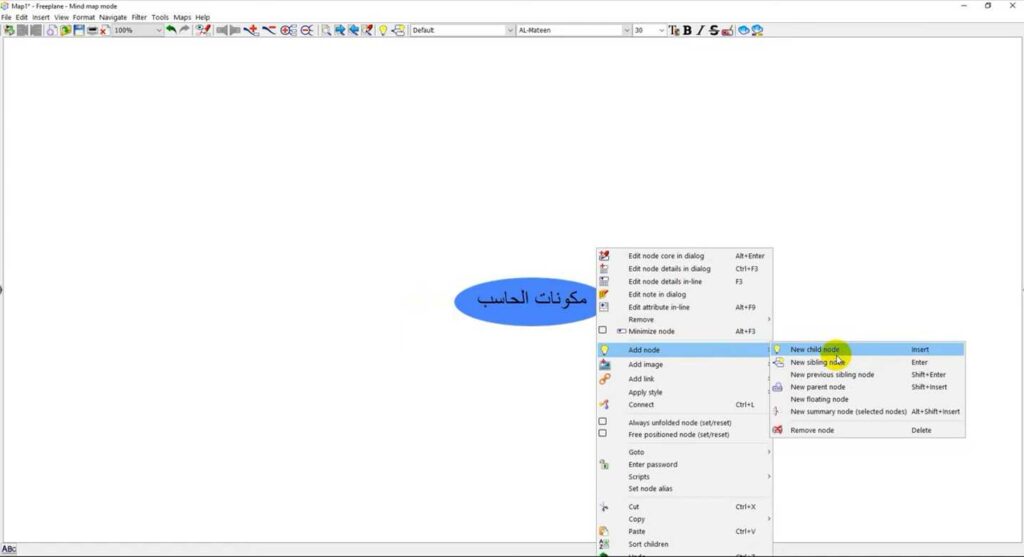Open the Apply style submenu
This screenshot has height=557, width=1024.
pos(684,392)
